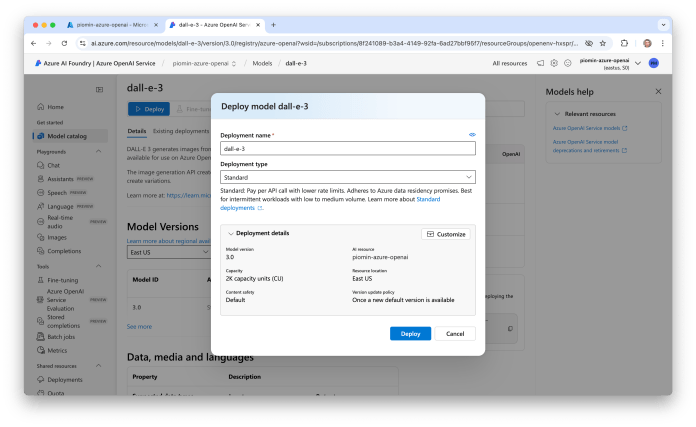
Task: Collapse the sidebar with panel icon
Action: click(99, 90)
